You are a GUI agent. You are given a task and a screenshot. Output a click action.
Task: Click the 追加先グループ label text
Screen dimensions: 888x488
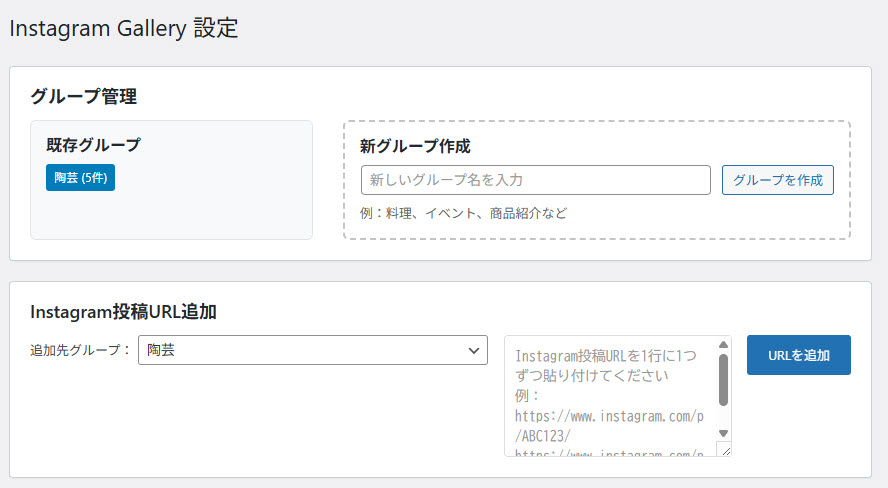click(80, 351)
